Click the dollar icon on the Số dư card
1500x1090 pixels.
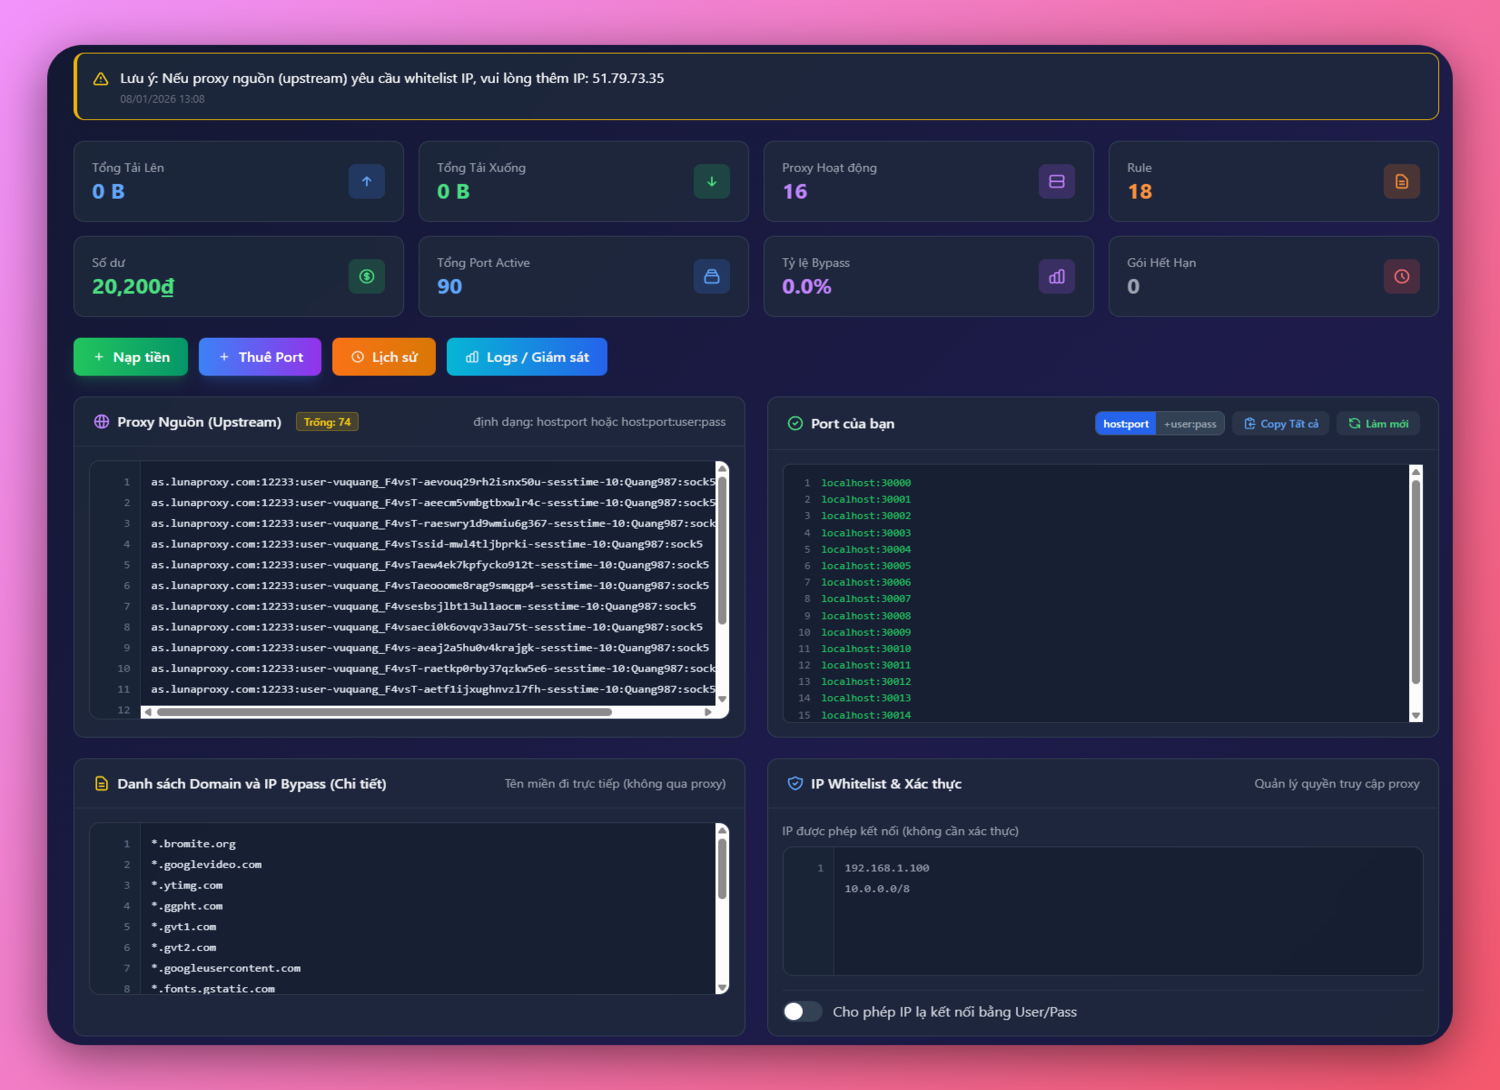click(x=367, y=276)
